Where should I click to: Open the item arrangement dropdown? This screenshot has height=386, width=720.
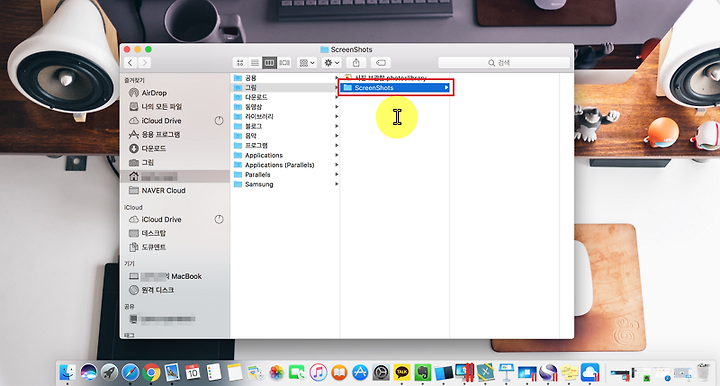point(307,63)
